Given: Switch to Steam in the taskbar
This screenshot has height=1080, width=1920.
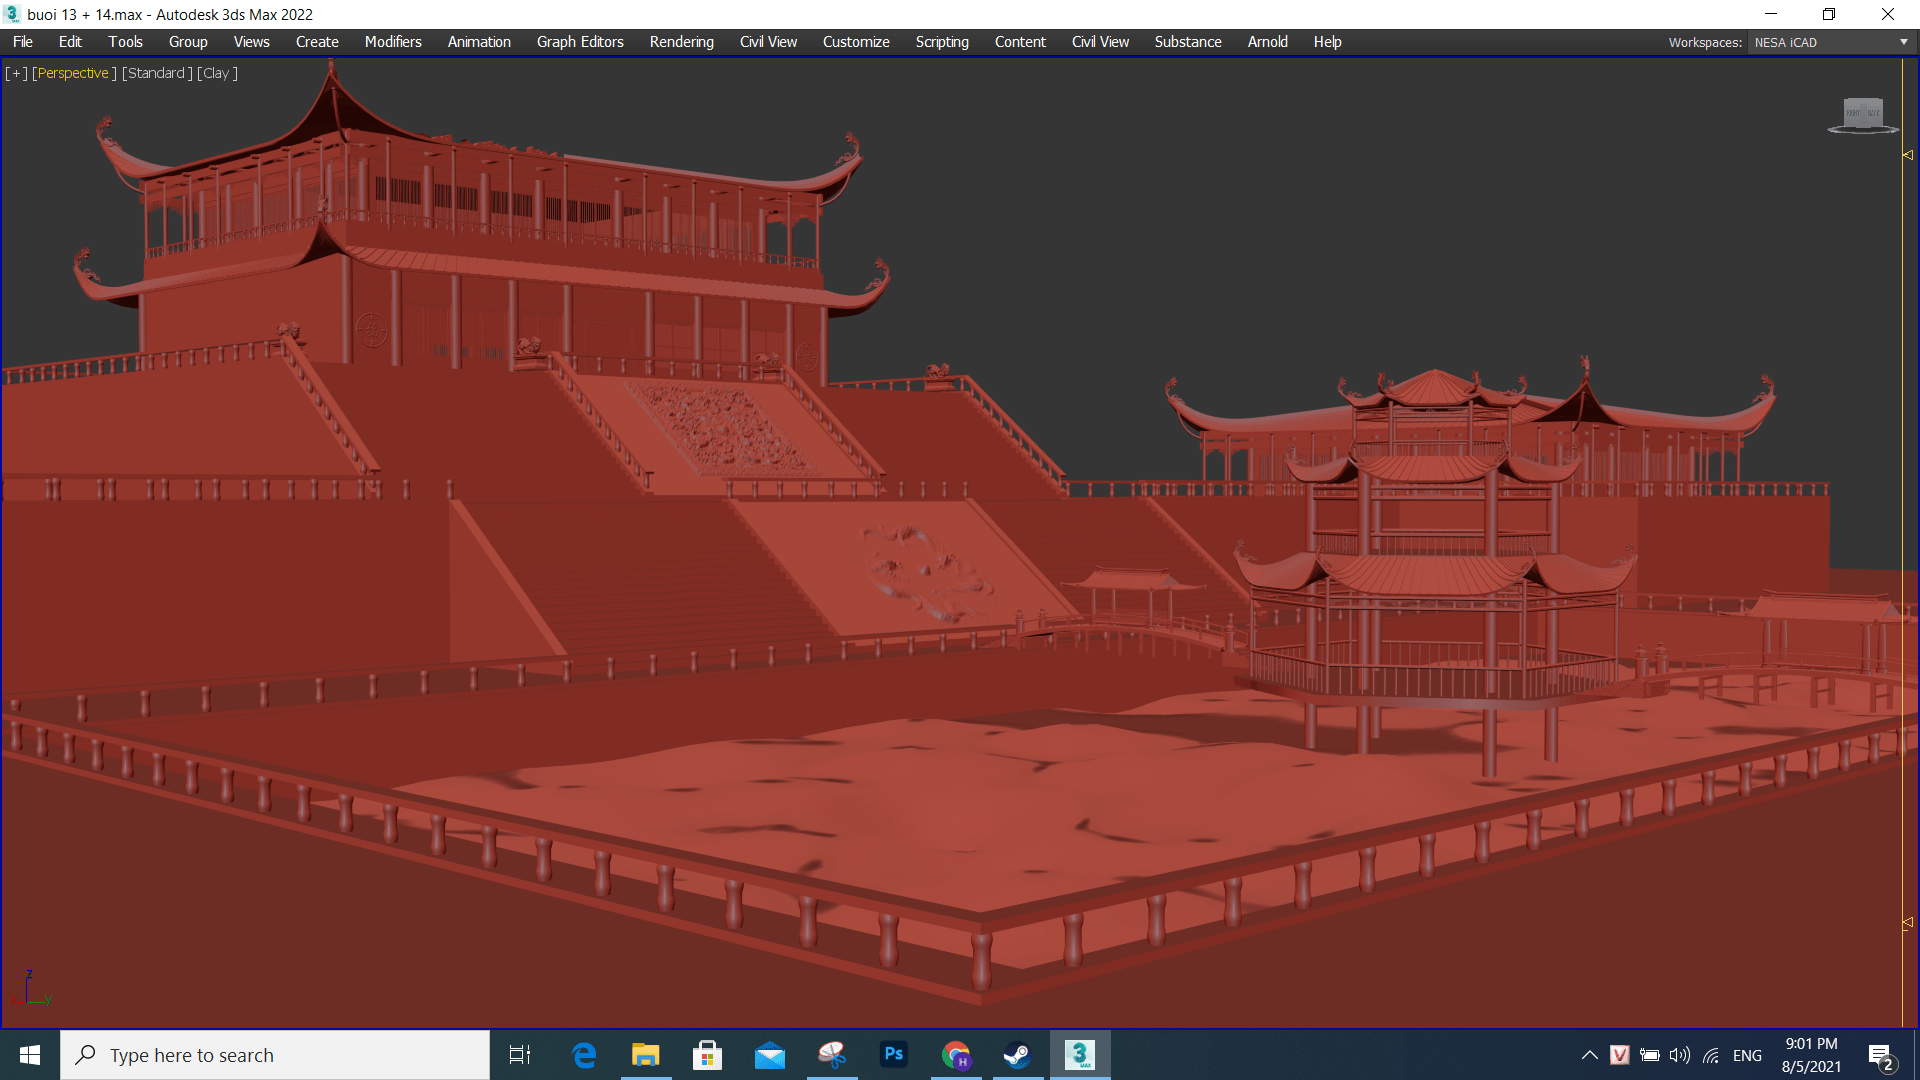Looking at the screenshot, I should click(x=1017, y=1054).
